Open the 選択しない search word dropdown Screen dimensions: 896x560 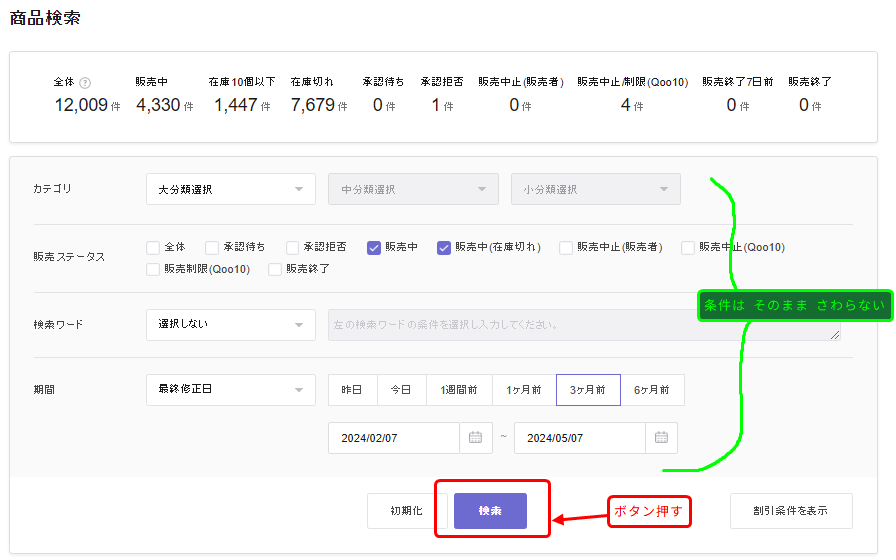point(230,324)
